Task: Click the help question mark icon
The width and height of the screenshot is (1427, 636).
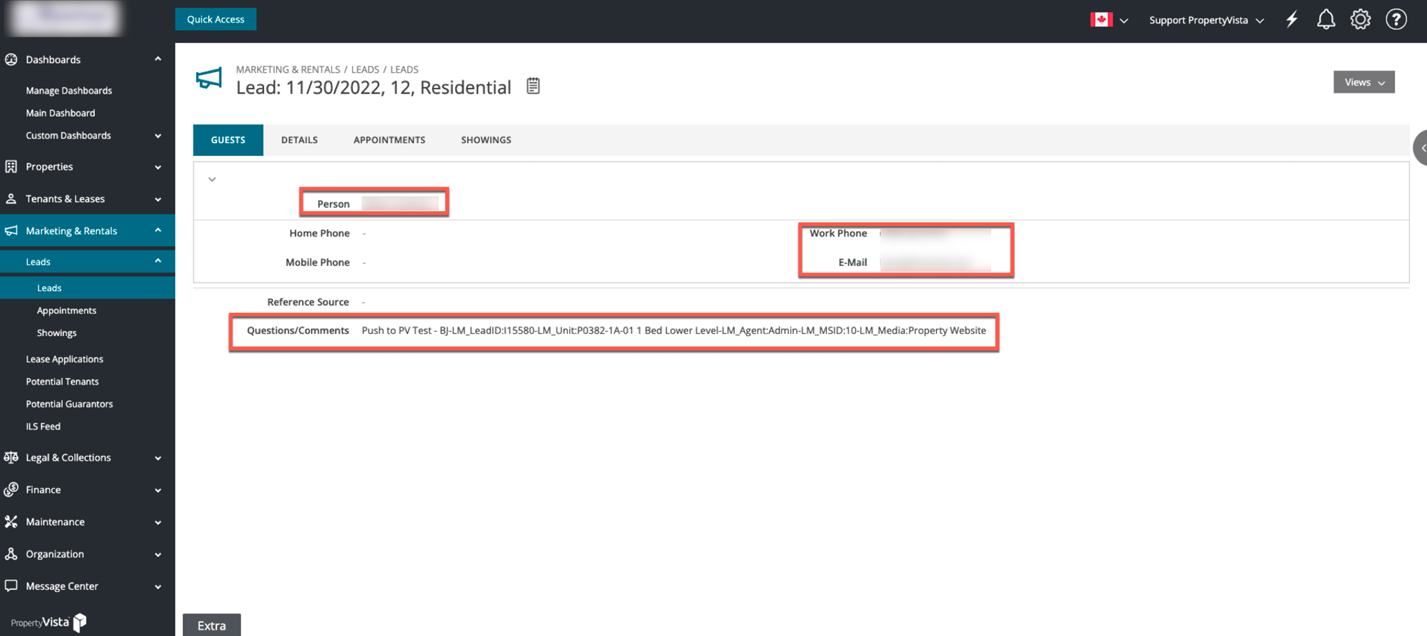Action: click(x=1395, y=19)
